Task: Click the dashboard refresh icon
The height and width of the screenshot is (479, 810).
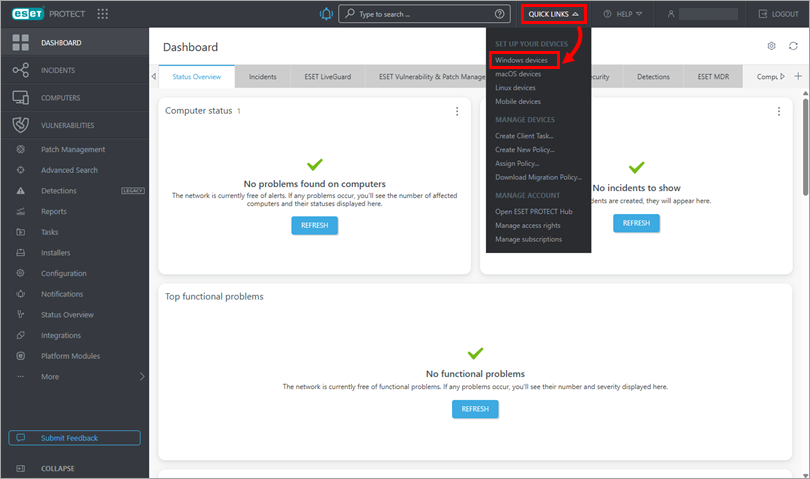Action: pyautogui.click(x=793, y=46)
